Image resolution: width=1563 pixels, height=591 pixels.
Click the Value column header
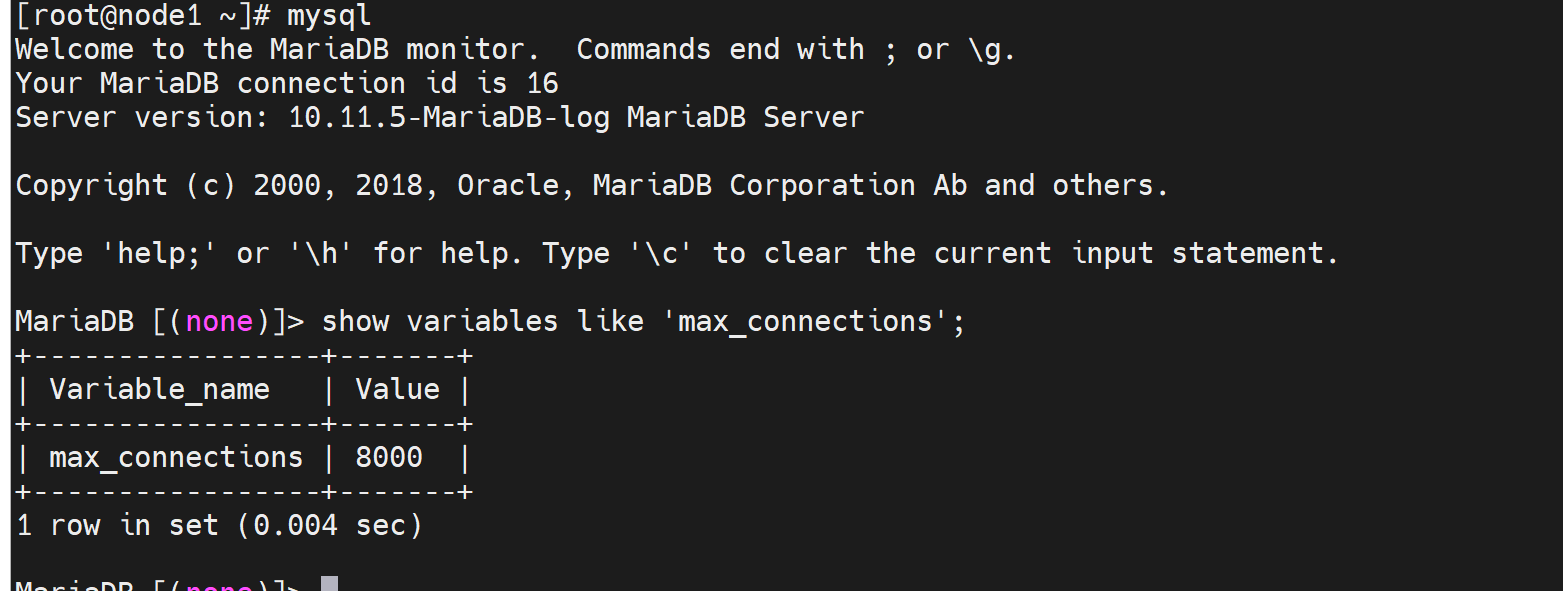click(397, 390)
